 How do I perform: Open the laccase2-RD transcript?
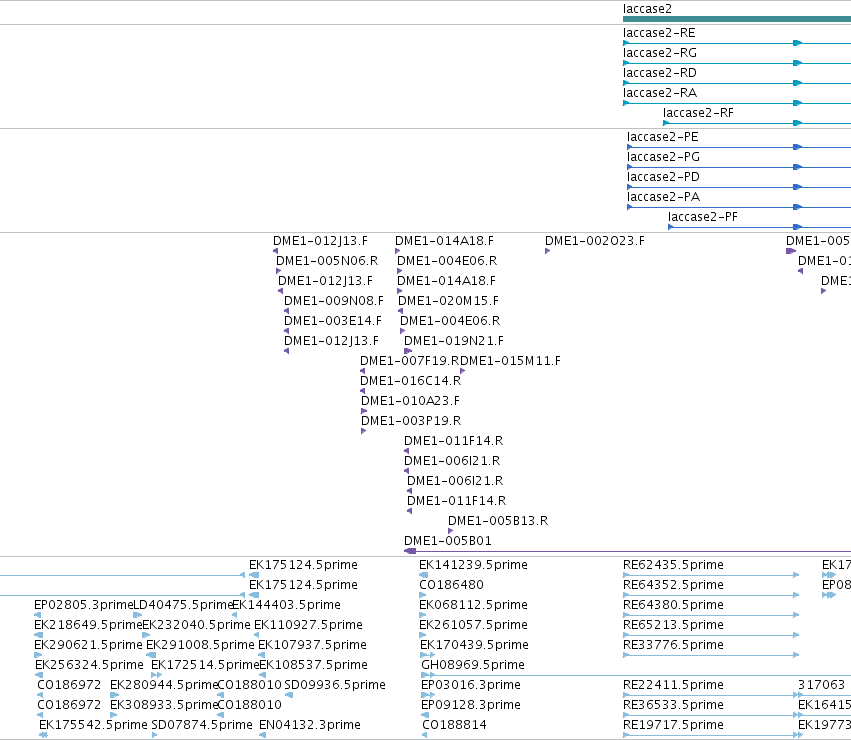659,73
